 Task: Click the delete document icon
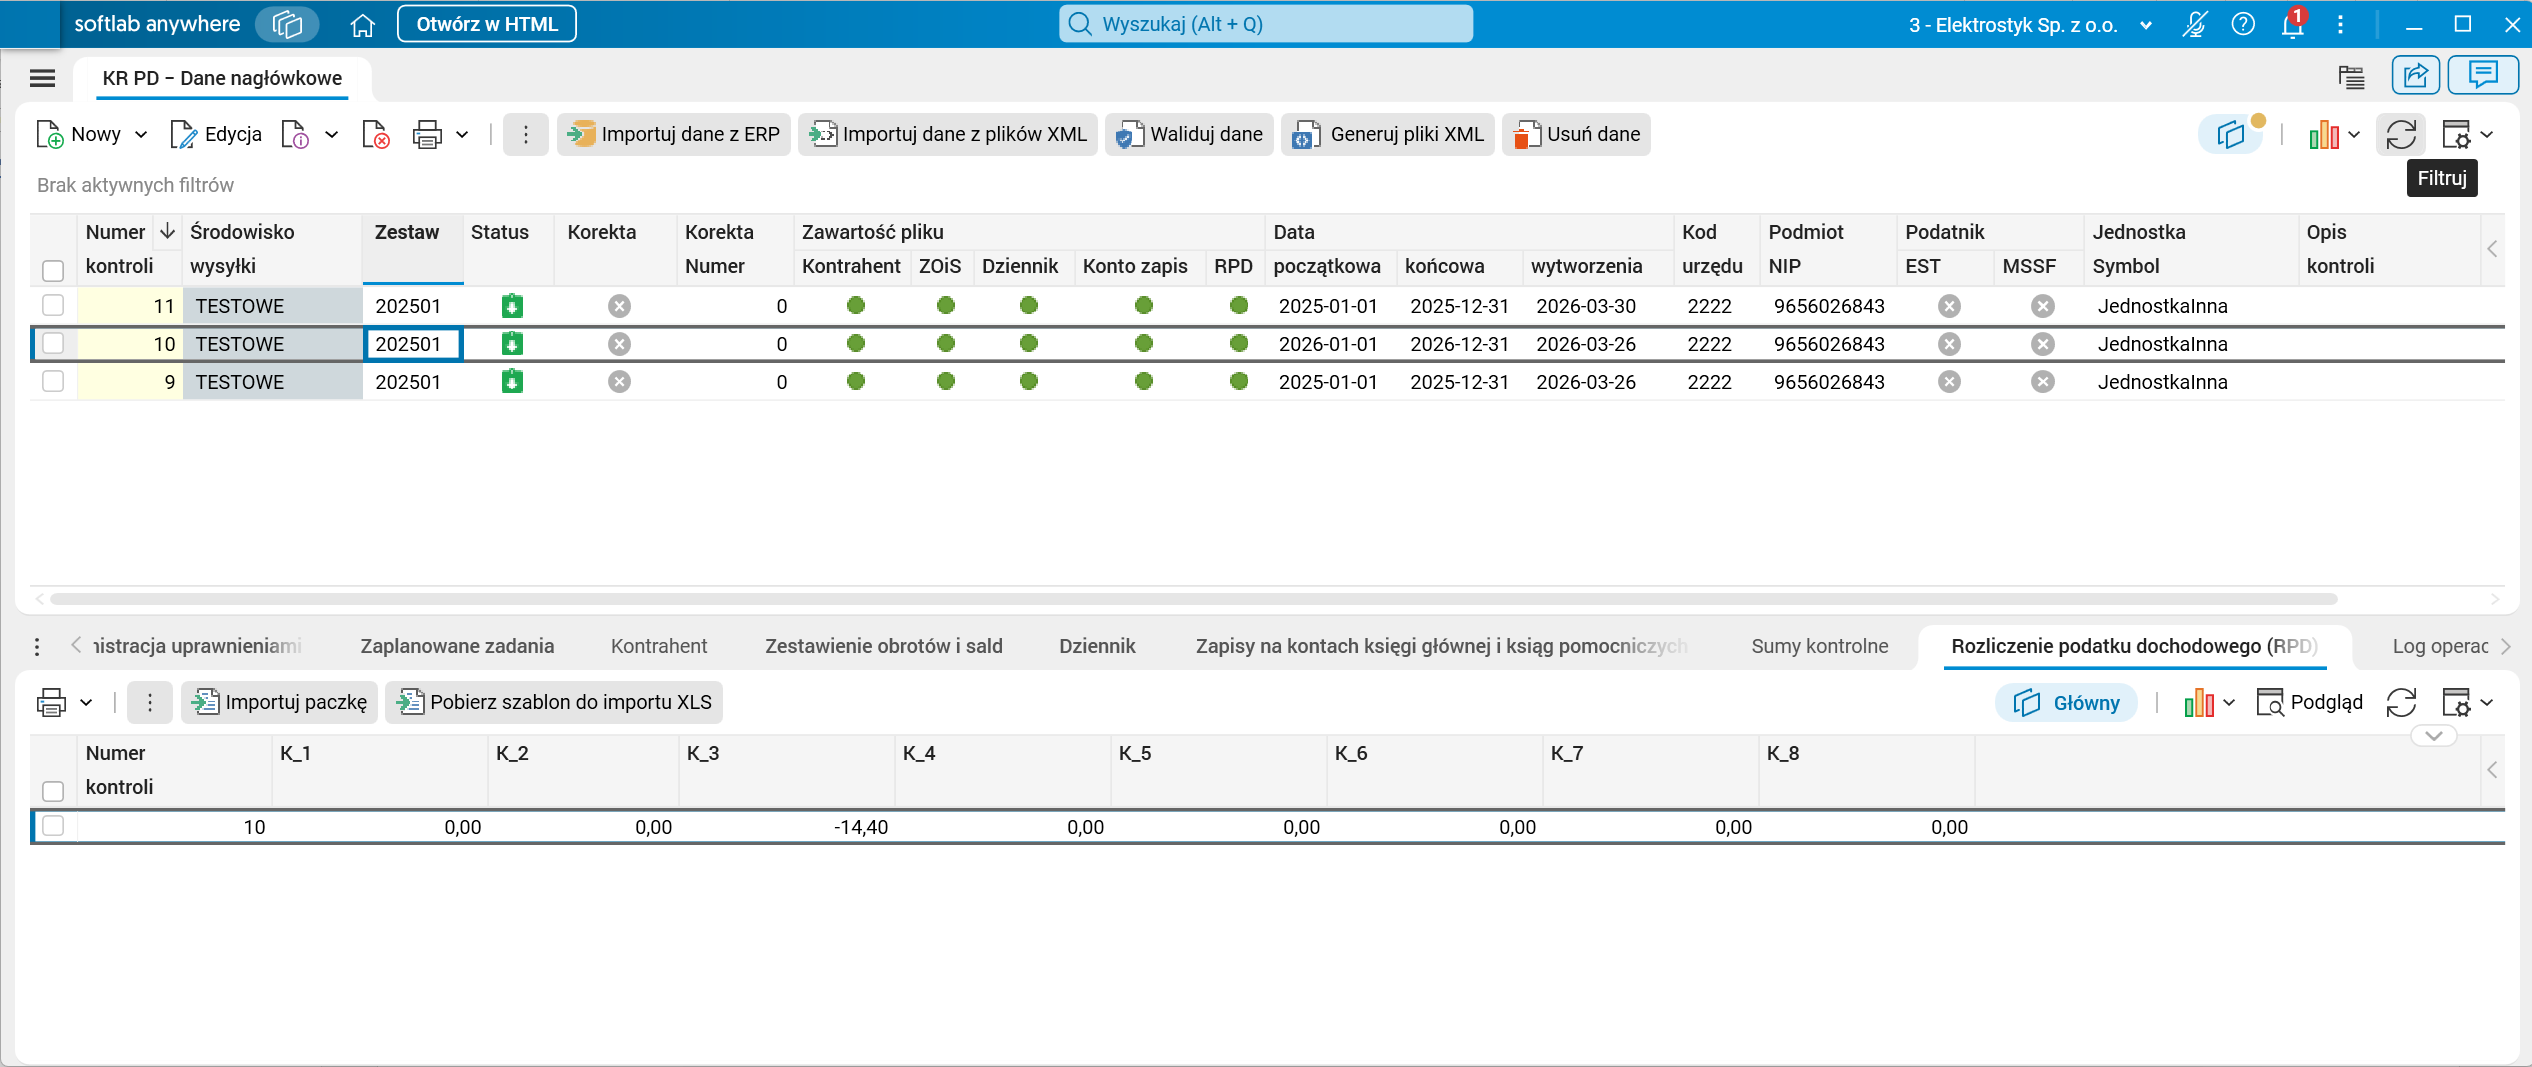point(375,134)
